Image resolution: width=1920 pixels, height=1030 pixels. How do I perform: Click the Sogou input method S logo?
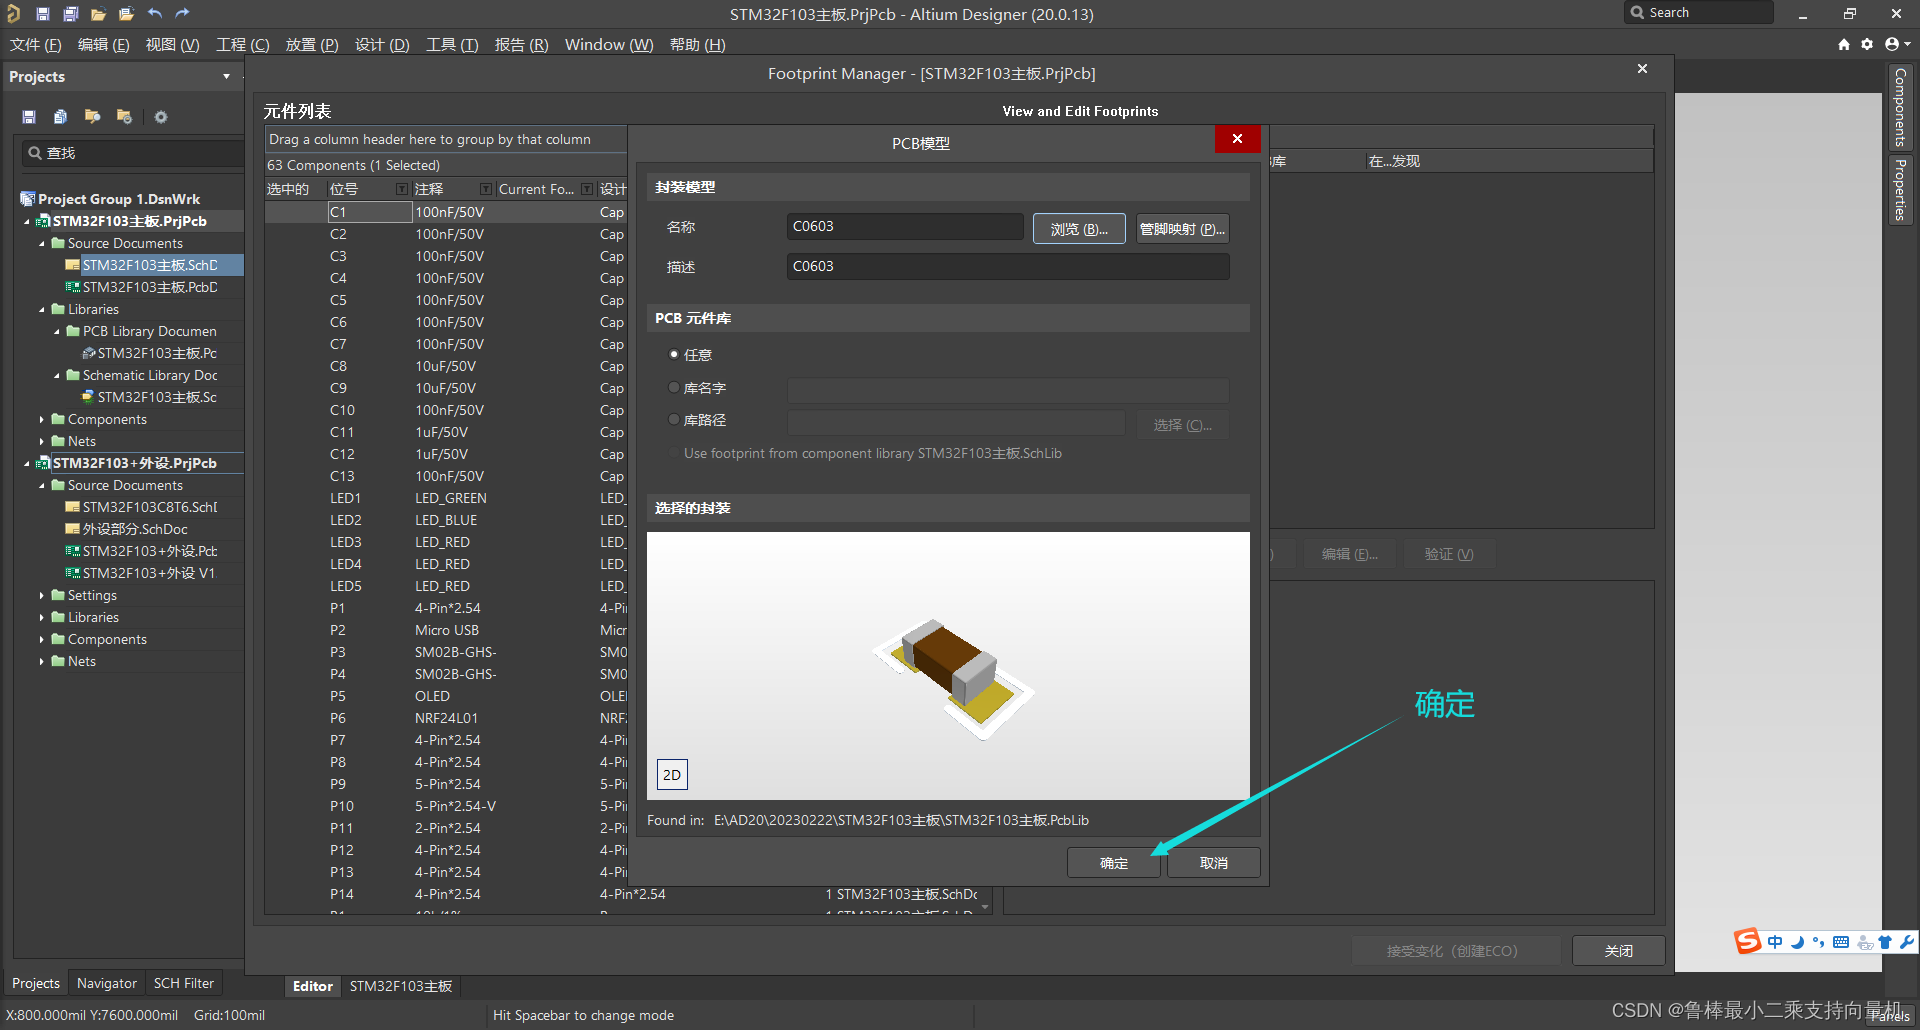point(1747,941)
